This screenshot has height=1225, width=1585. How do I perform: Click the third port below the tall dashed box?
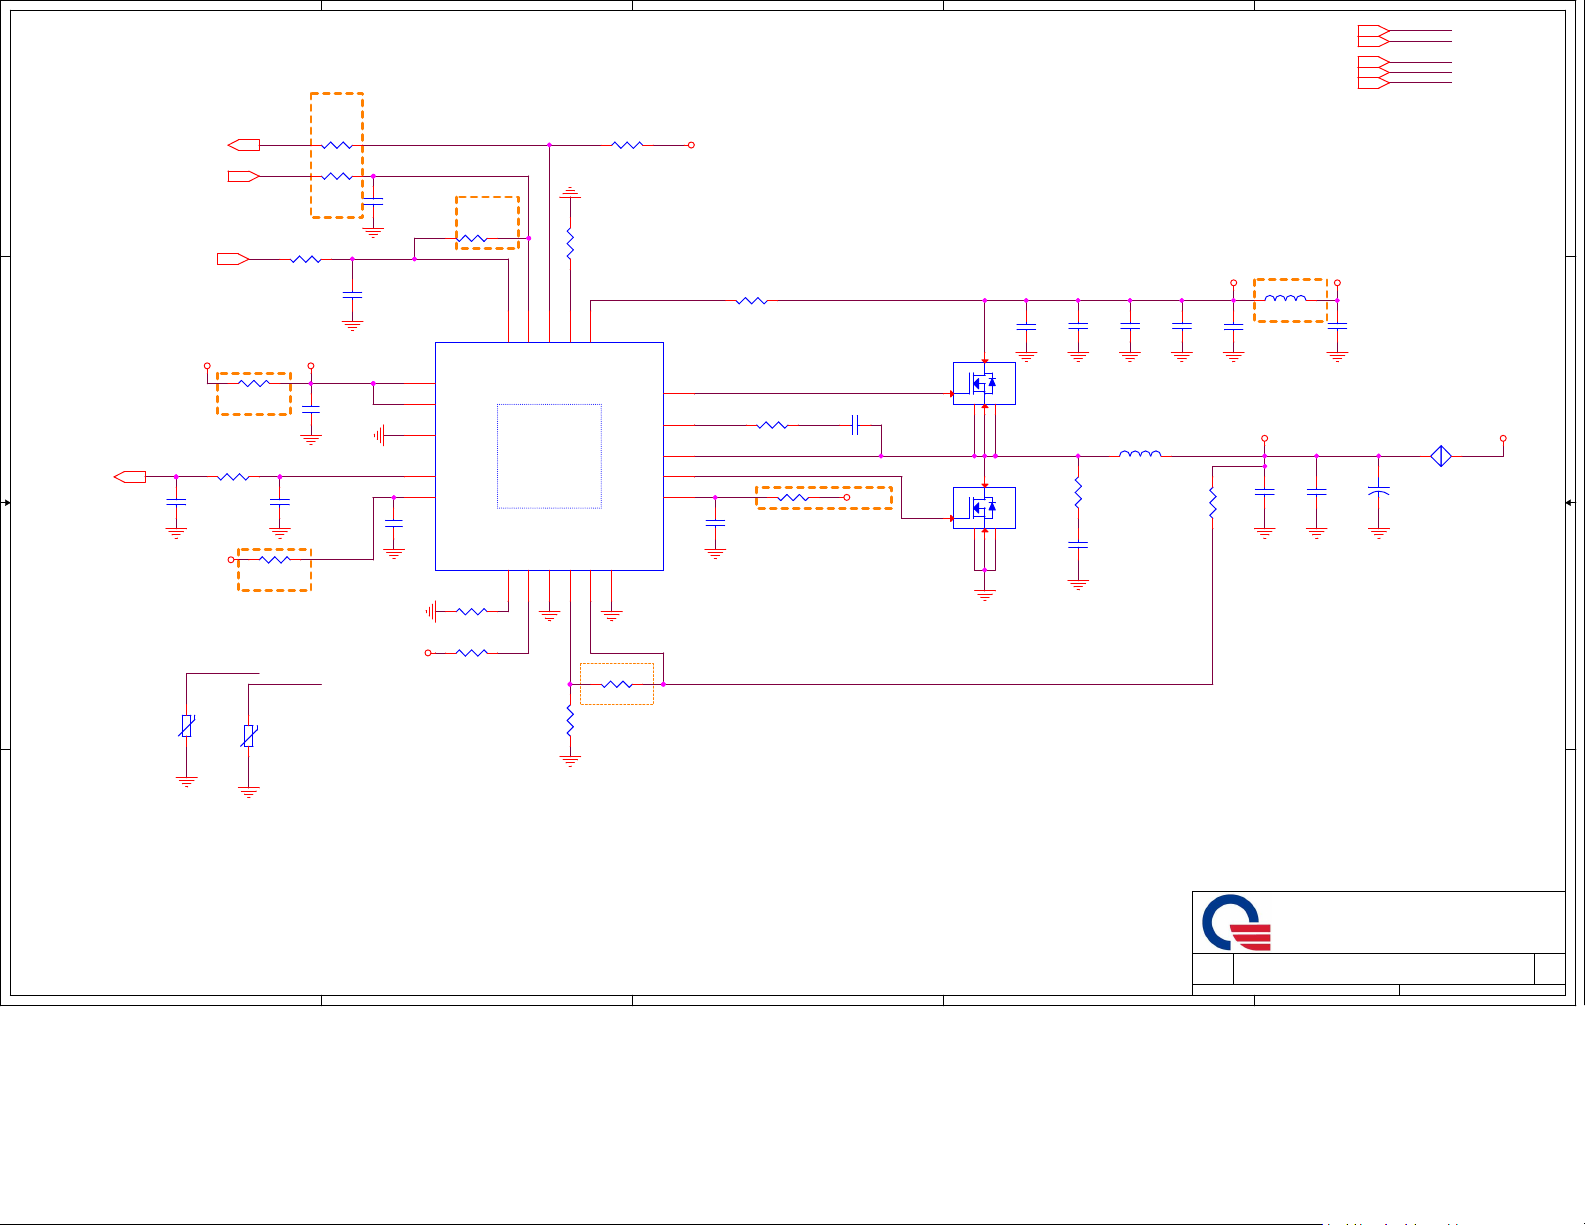pyautogui.click(x=233, y=259)
